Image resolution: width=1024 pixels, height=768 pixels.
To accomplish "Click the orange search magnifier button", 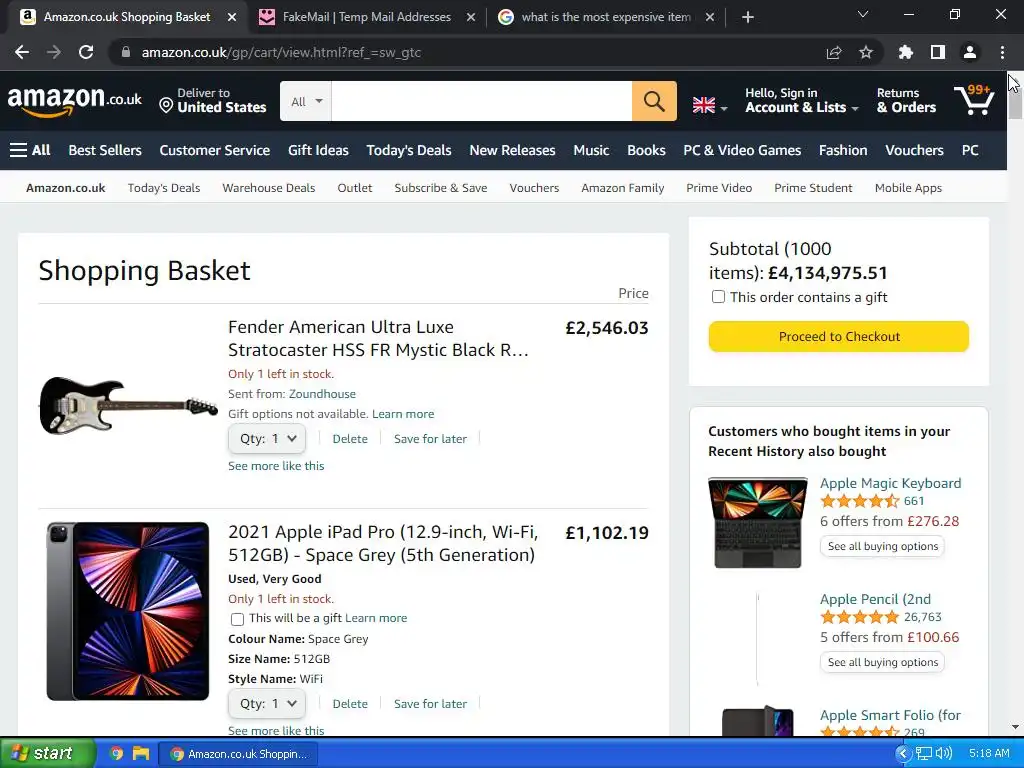I will tap(654, 101).
